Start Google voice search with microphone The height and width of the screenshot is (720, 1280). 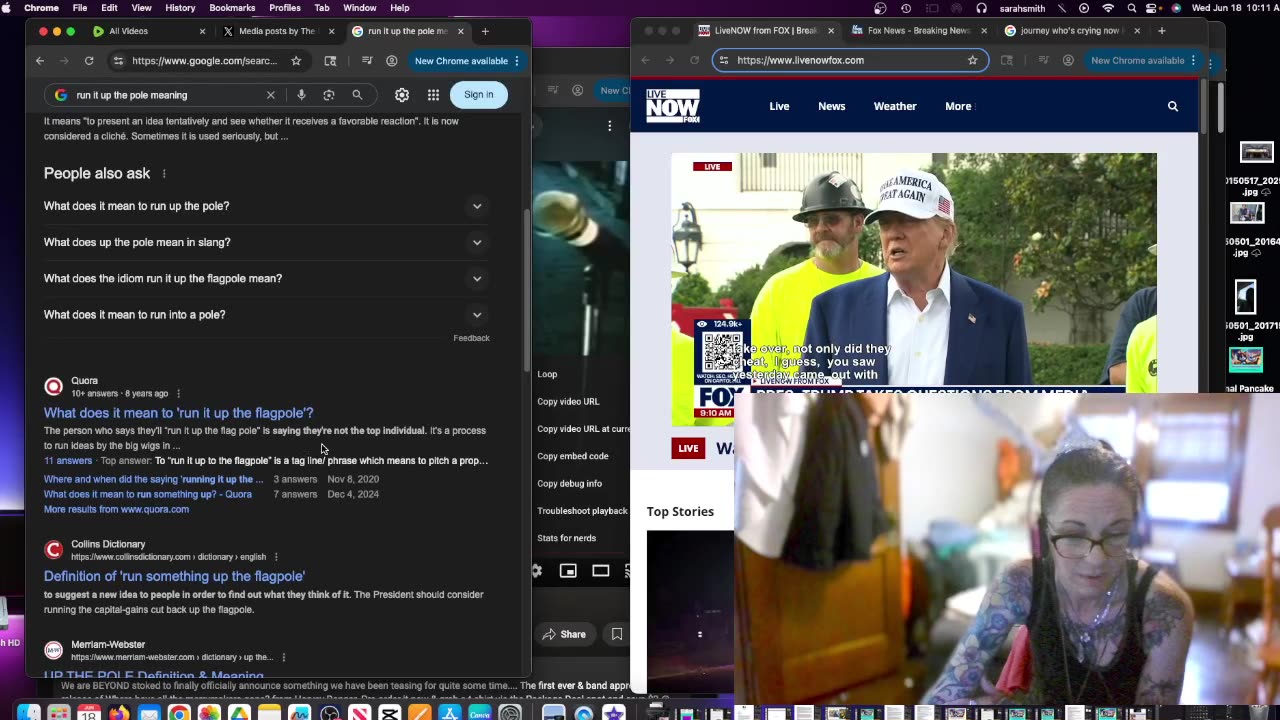(301, 95)
